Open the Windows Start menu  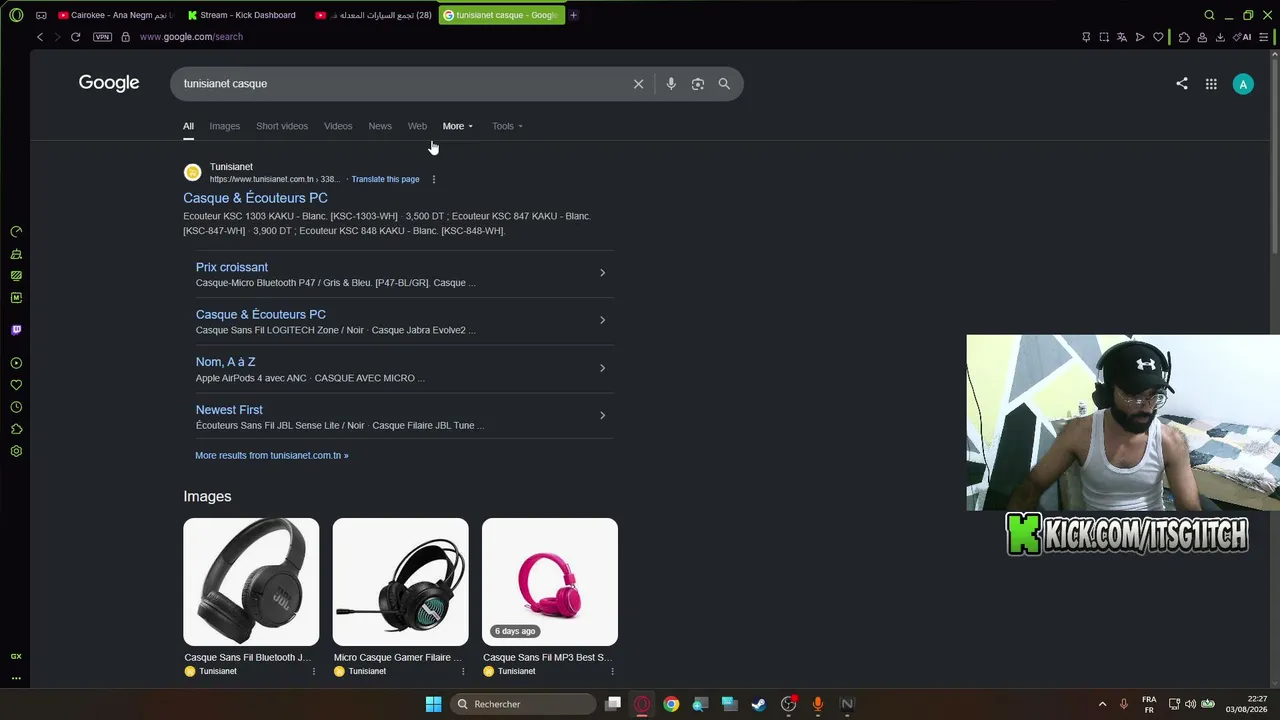[433, 704]
